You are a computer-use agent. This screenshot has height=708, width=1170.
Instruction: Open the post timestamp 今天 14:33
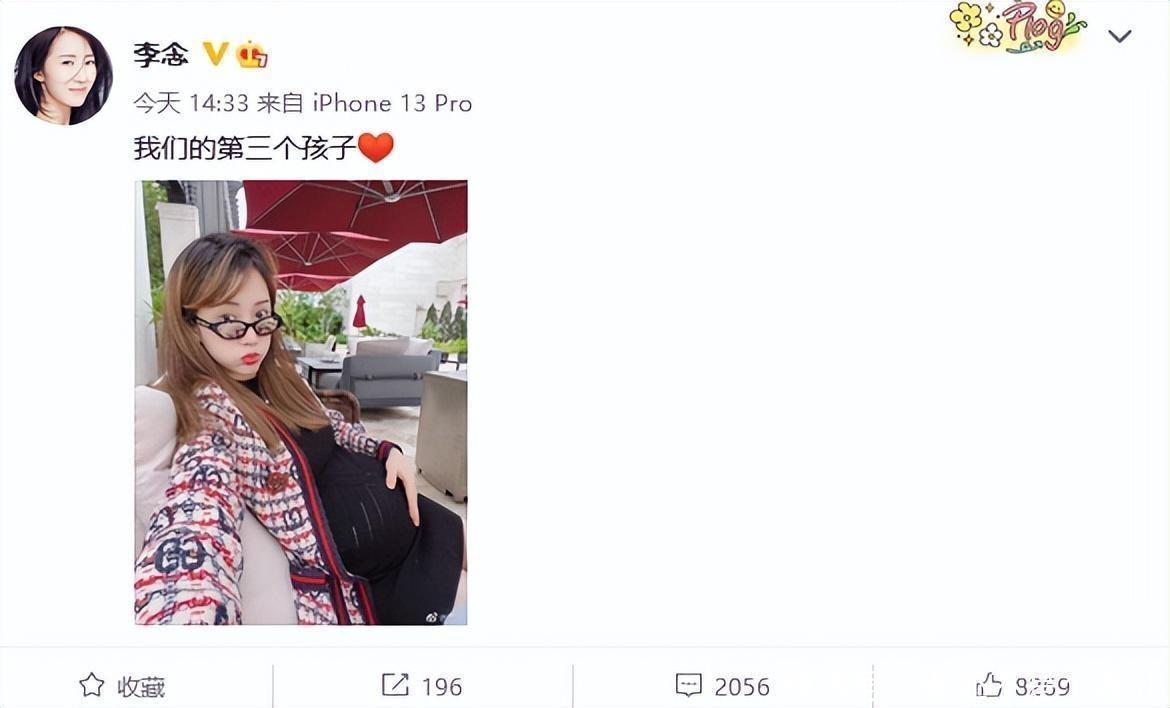coord(191,103)
